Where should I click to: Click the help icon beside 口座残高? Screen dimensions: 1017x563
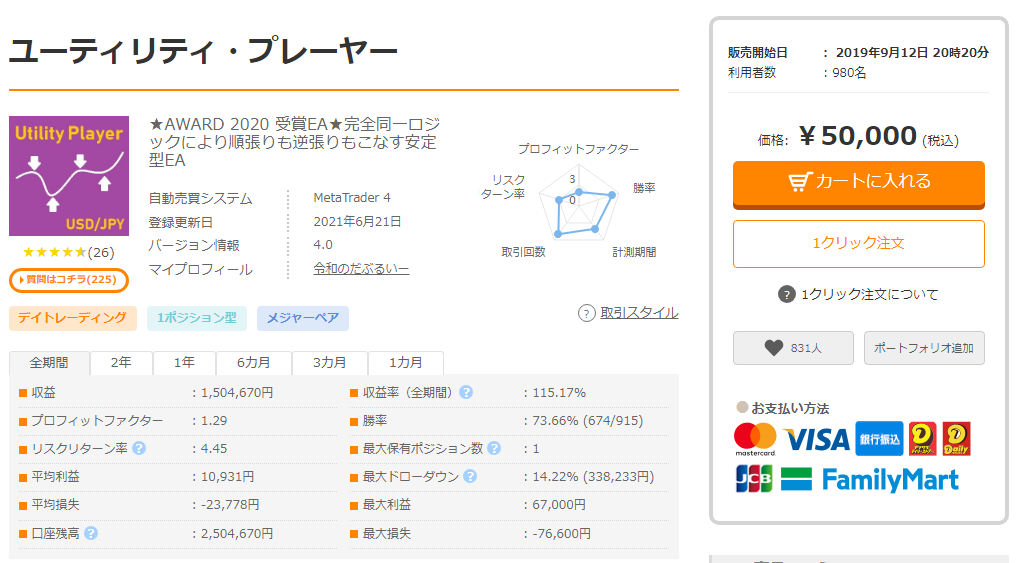(91, 533)
